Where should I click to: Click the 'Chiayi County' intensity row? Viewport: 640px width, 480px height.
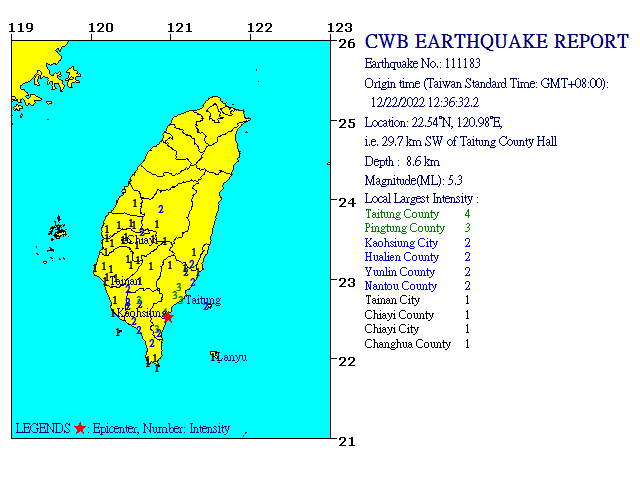tap(417, 315)
